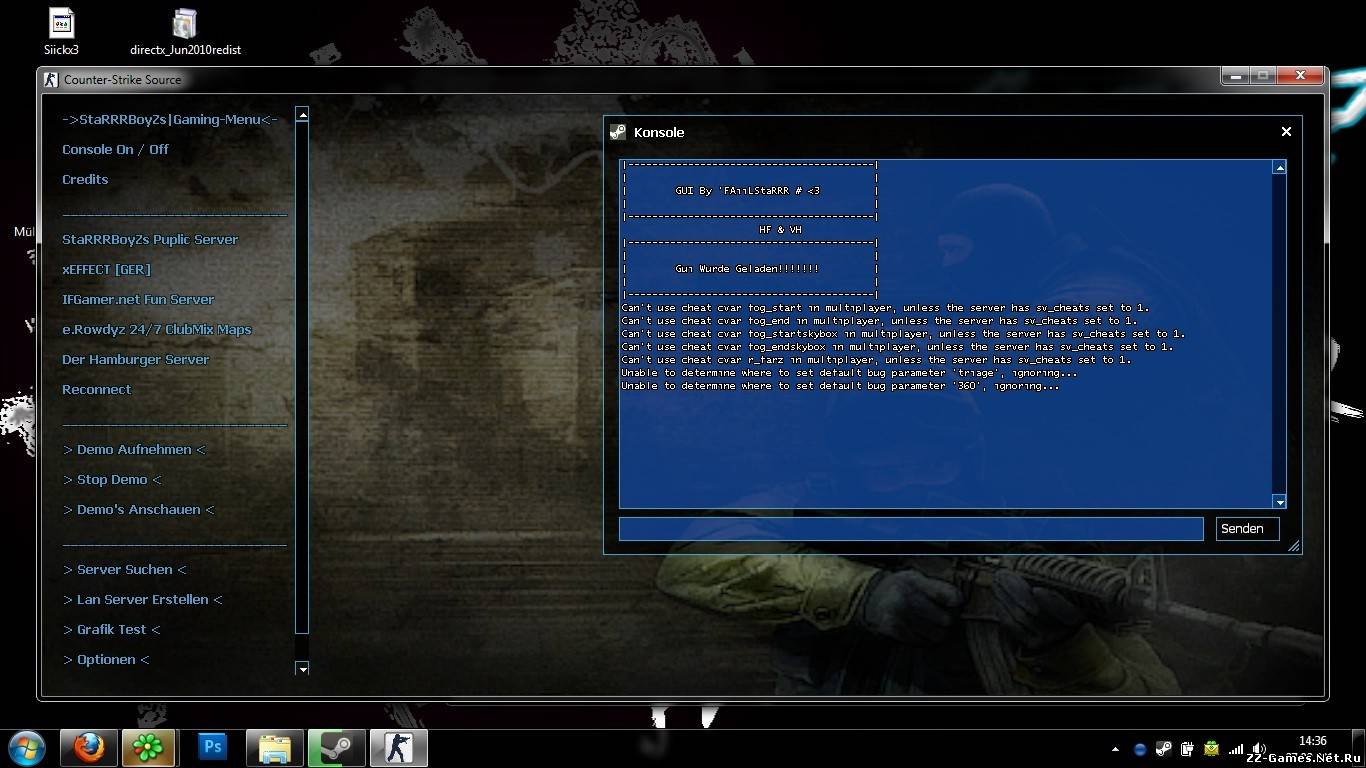Open the ICQ mail envelope tray icon
1366x768 pixels.
[1211, 748]
